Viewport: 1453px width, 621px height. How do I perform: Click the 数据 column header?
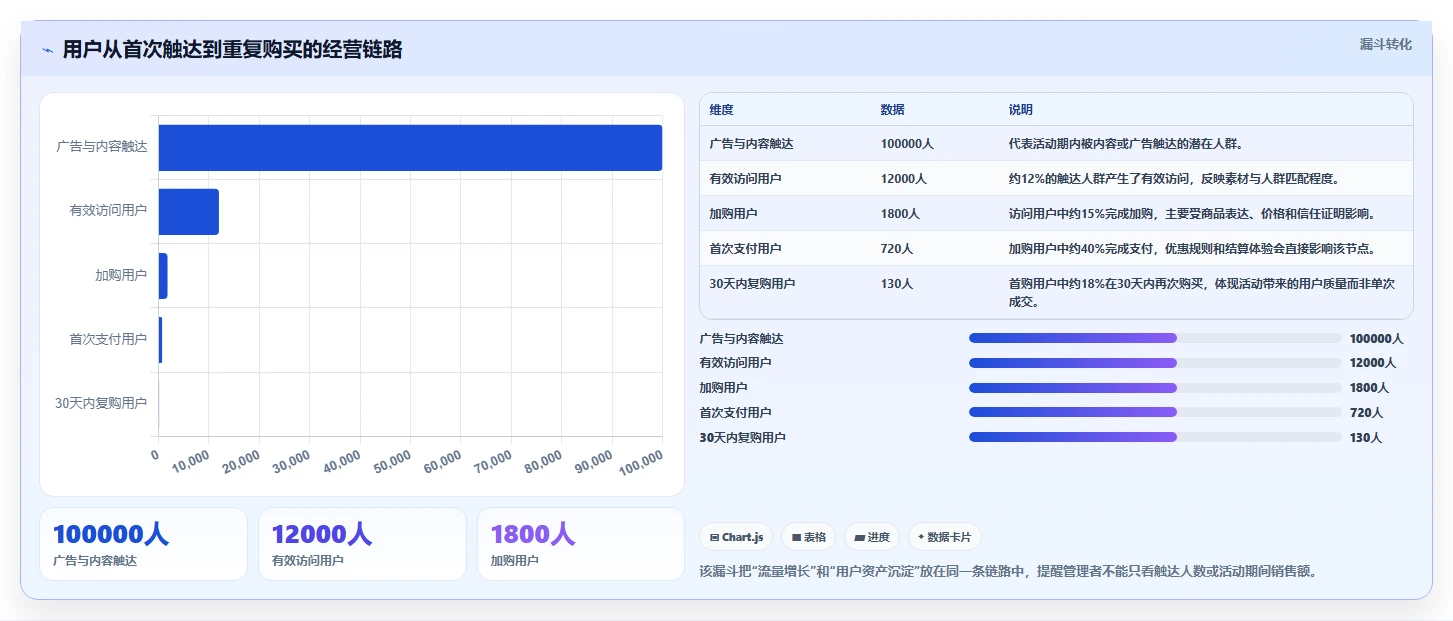tap(892, 110)
